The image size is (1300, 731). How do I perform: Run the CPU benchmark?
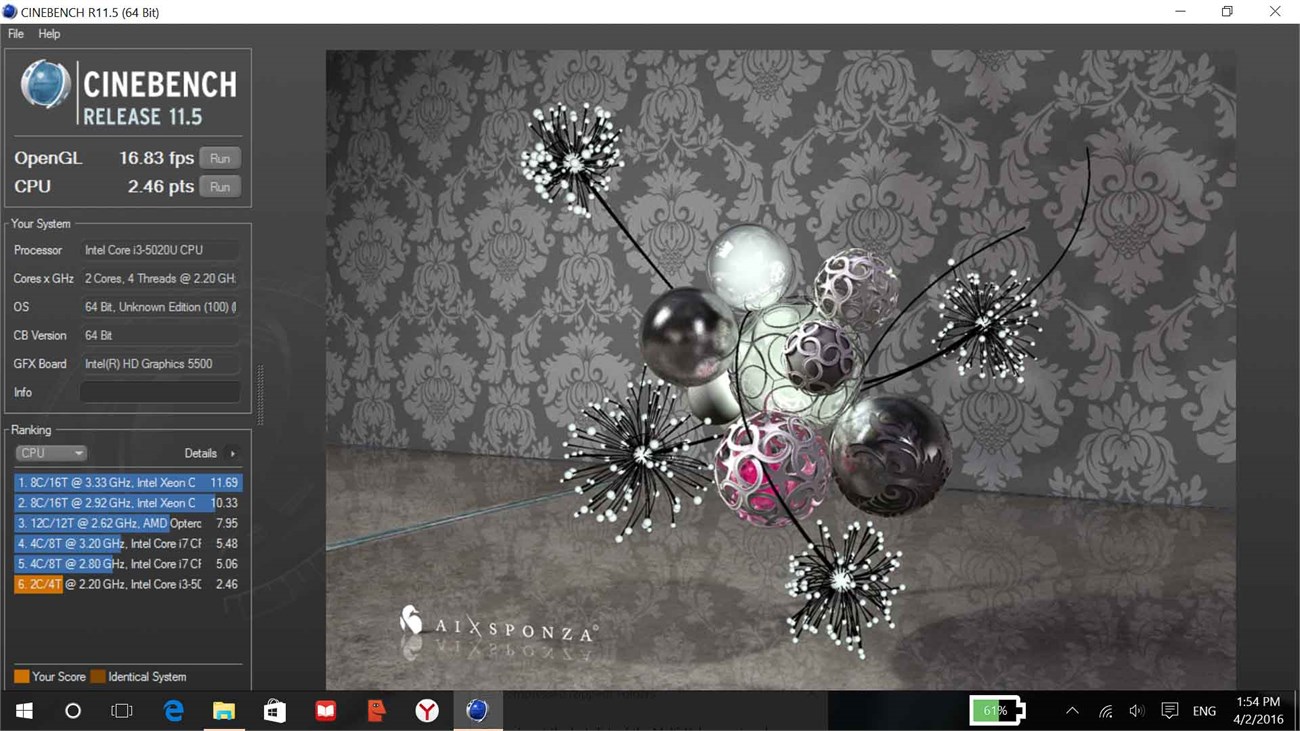coord(220,187)
